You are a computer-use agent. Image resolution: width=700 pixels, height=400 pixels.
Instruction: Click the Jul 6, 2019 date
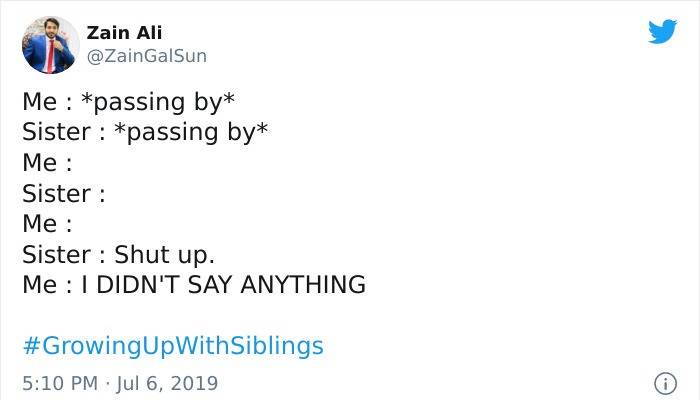point(167,384)
